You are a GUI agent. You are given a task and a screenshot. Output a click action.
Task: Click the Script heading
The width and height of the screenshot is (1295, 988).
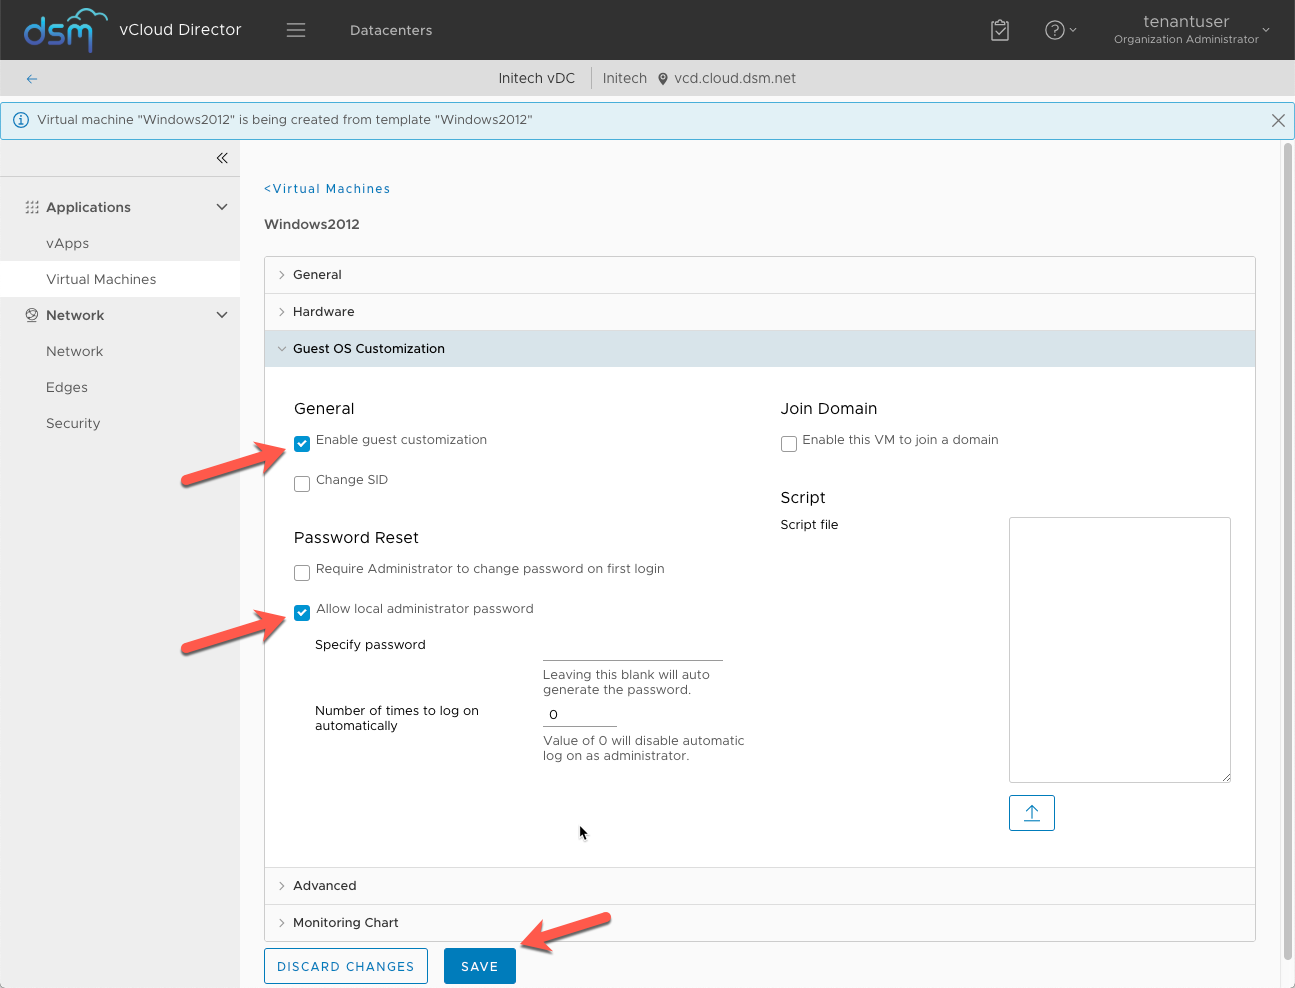(x=803, y=498)
